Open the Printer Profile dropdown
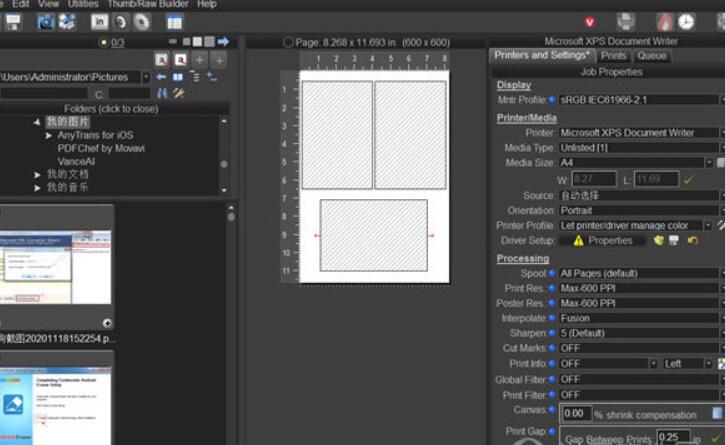This screenshot has width=725, height=445. (708, 225)
